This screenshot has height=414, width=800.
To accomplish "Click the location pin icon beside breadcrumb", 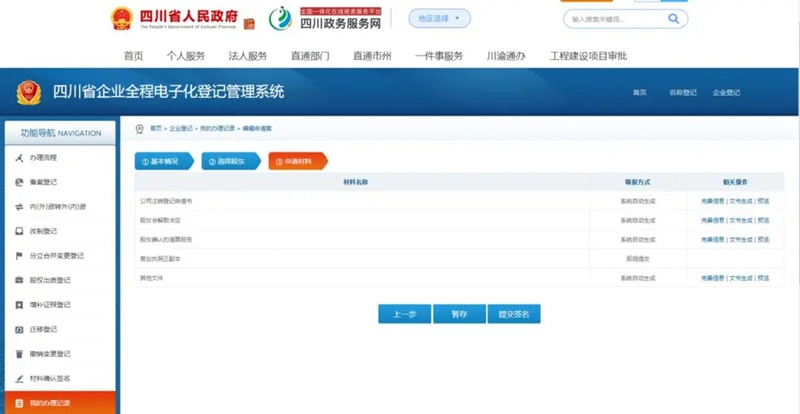I will [139, 129].
